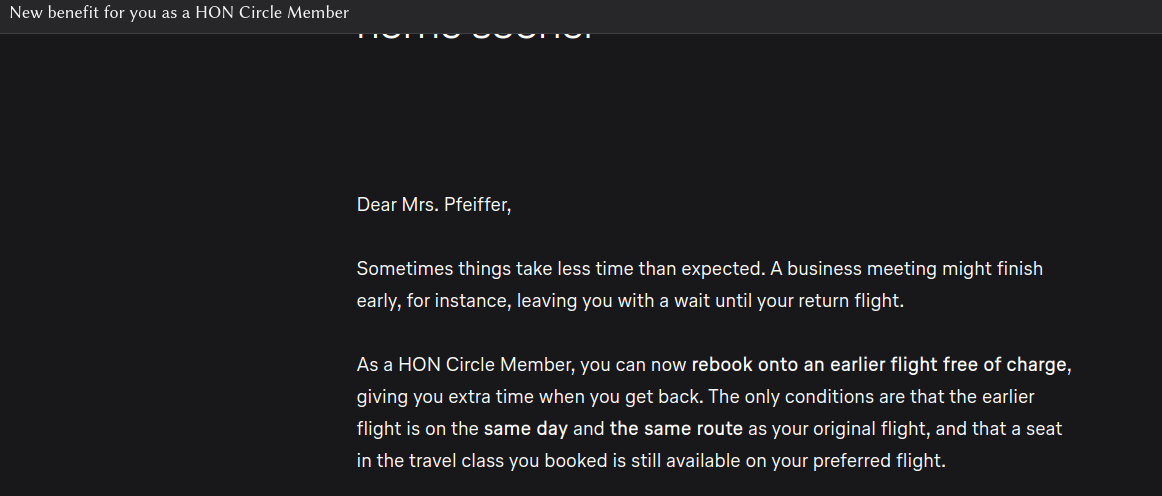Click the bold text "same day"
Viewport: 1162px width, 496px height.
[x=526, y=429]
